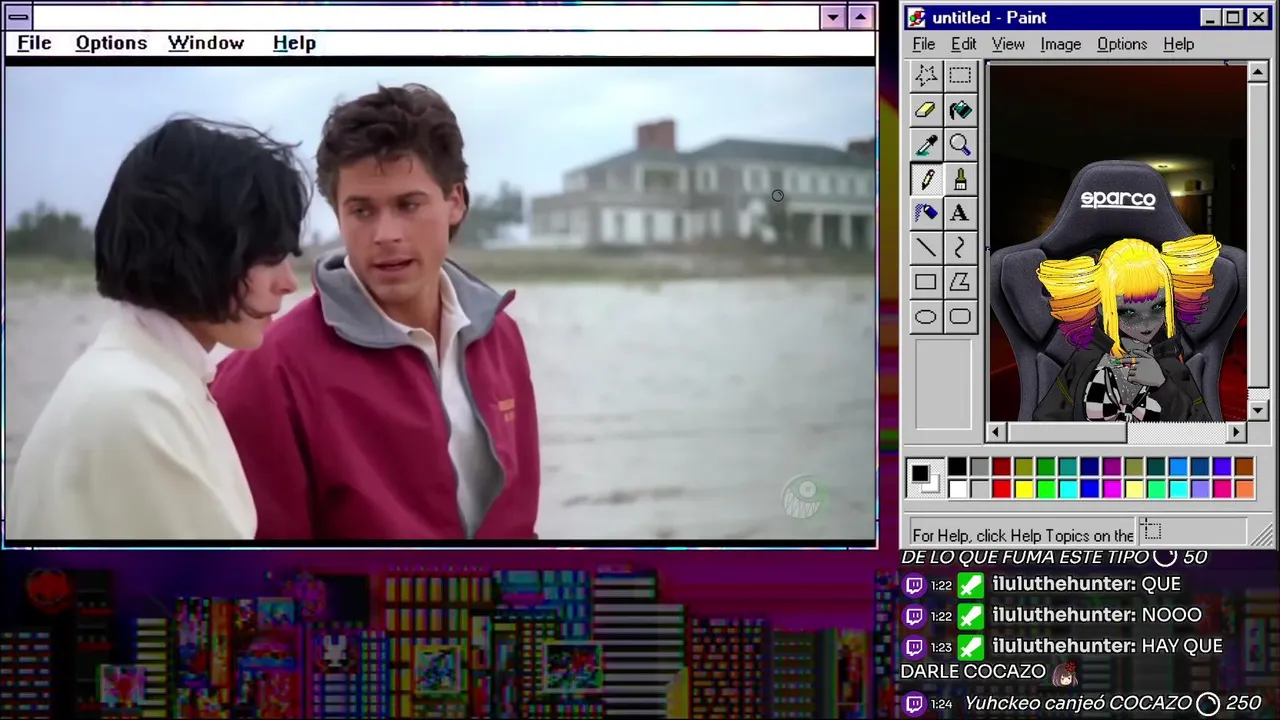Click Paint canvas scroll down arrow

pos(1258,410)
